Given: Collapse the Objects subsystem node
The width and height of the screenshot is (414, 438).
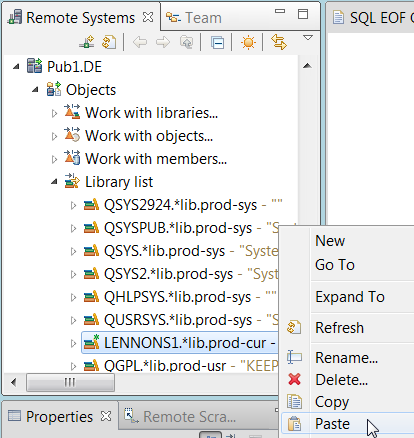Looking at the screenshot, I should (x=35, y=90).
